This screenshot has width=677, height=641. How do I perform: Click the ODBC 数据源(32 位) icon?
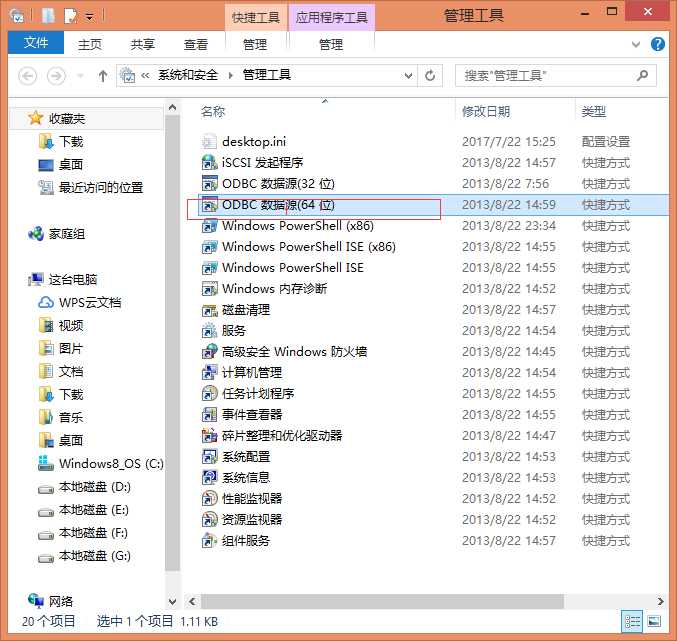(209, 183)
